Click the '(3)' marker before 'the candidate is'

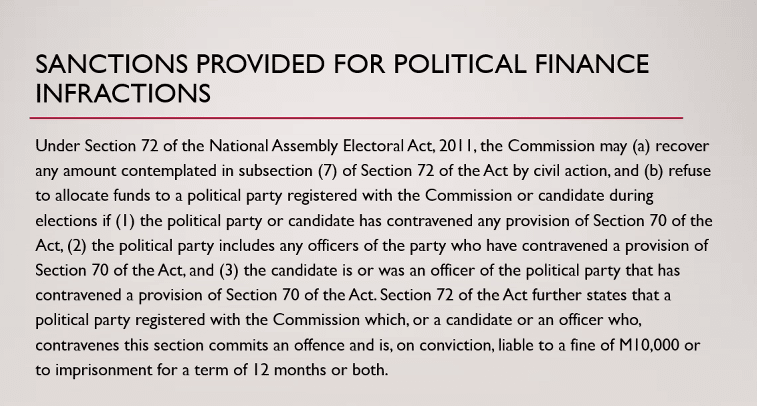pyautogui.click(x=229, y=270)
